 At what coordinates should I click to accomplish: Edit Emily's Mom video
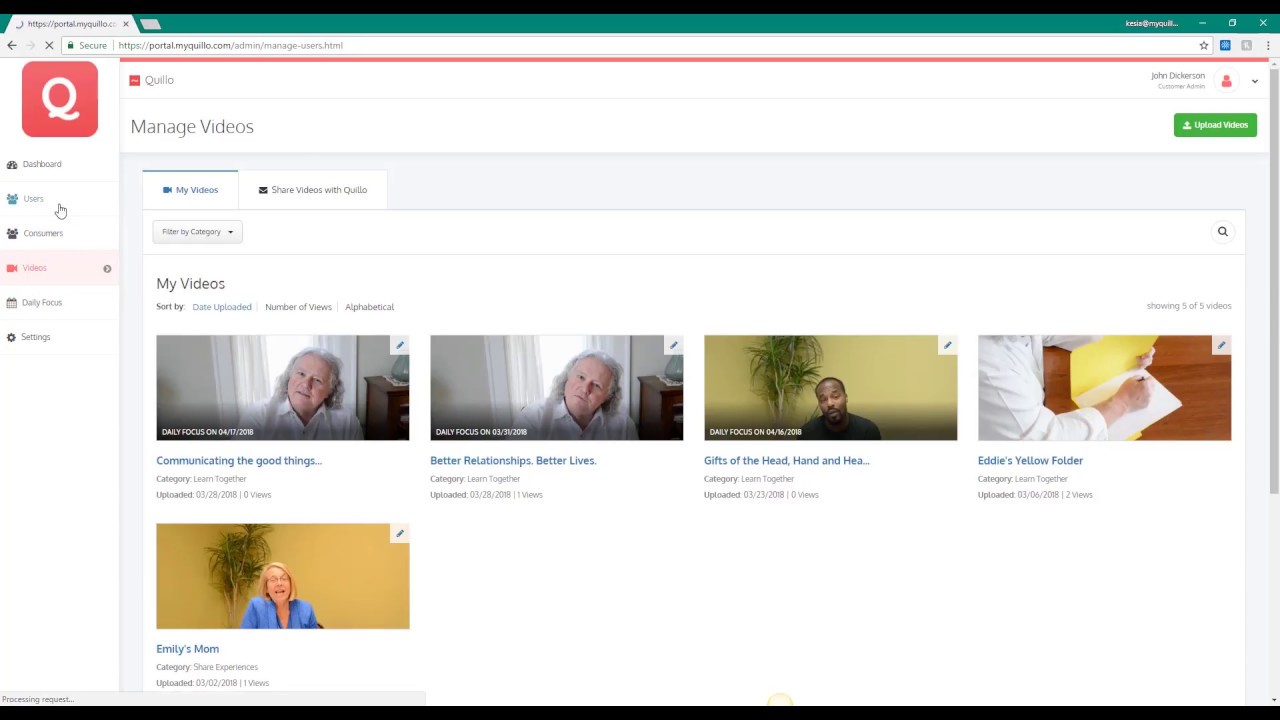pyautogui.click(x=400, y=533)
